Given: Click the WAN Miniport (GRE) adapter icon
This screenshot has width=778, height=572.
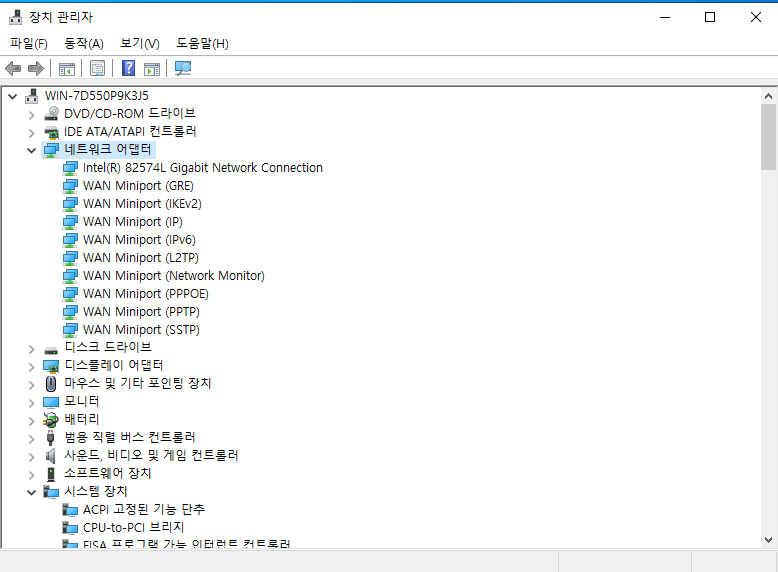Looking at the screenshot, I should point(70,186).
